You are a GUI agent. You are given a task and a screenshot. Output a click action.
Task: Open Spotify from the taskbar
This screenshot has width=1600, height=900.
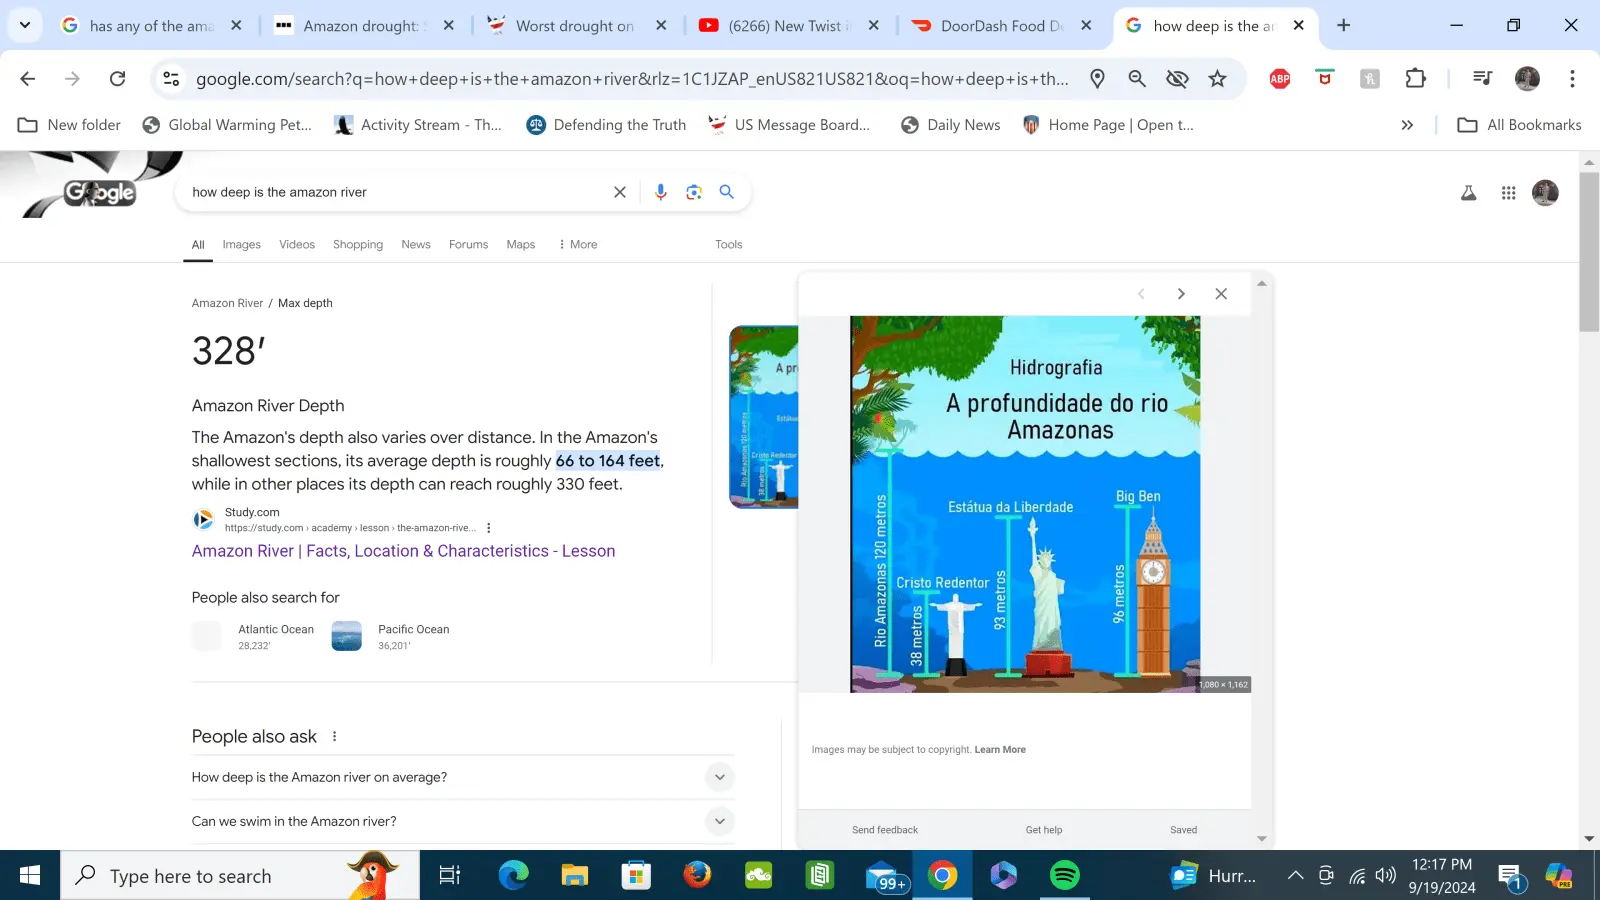1064,876
